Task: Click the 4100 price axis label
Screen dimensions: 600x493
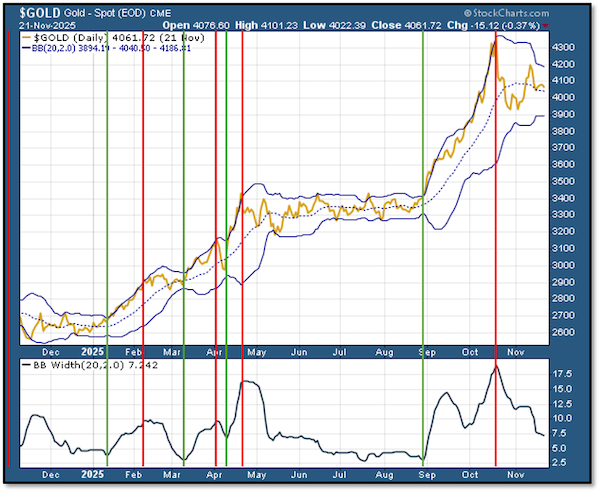Action: click(563, 80)
